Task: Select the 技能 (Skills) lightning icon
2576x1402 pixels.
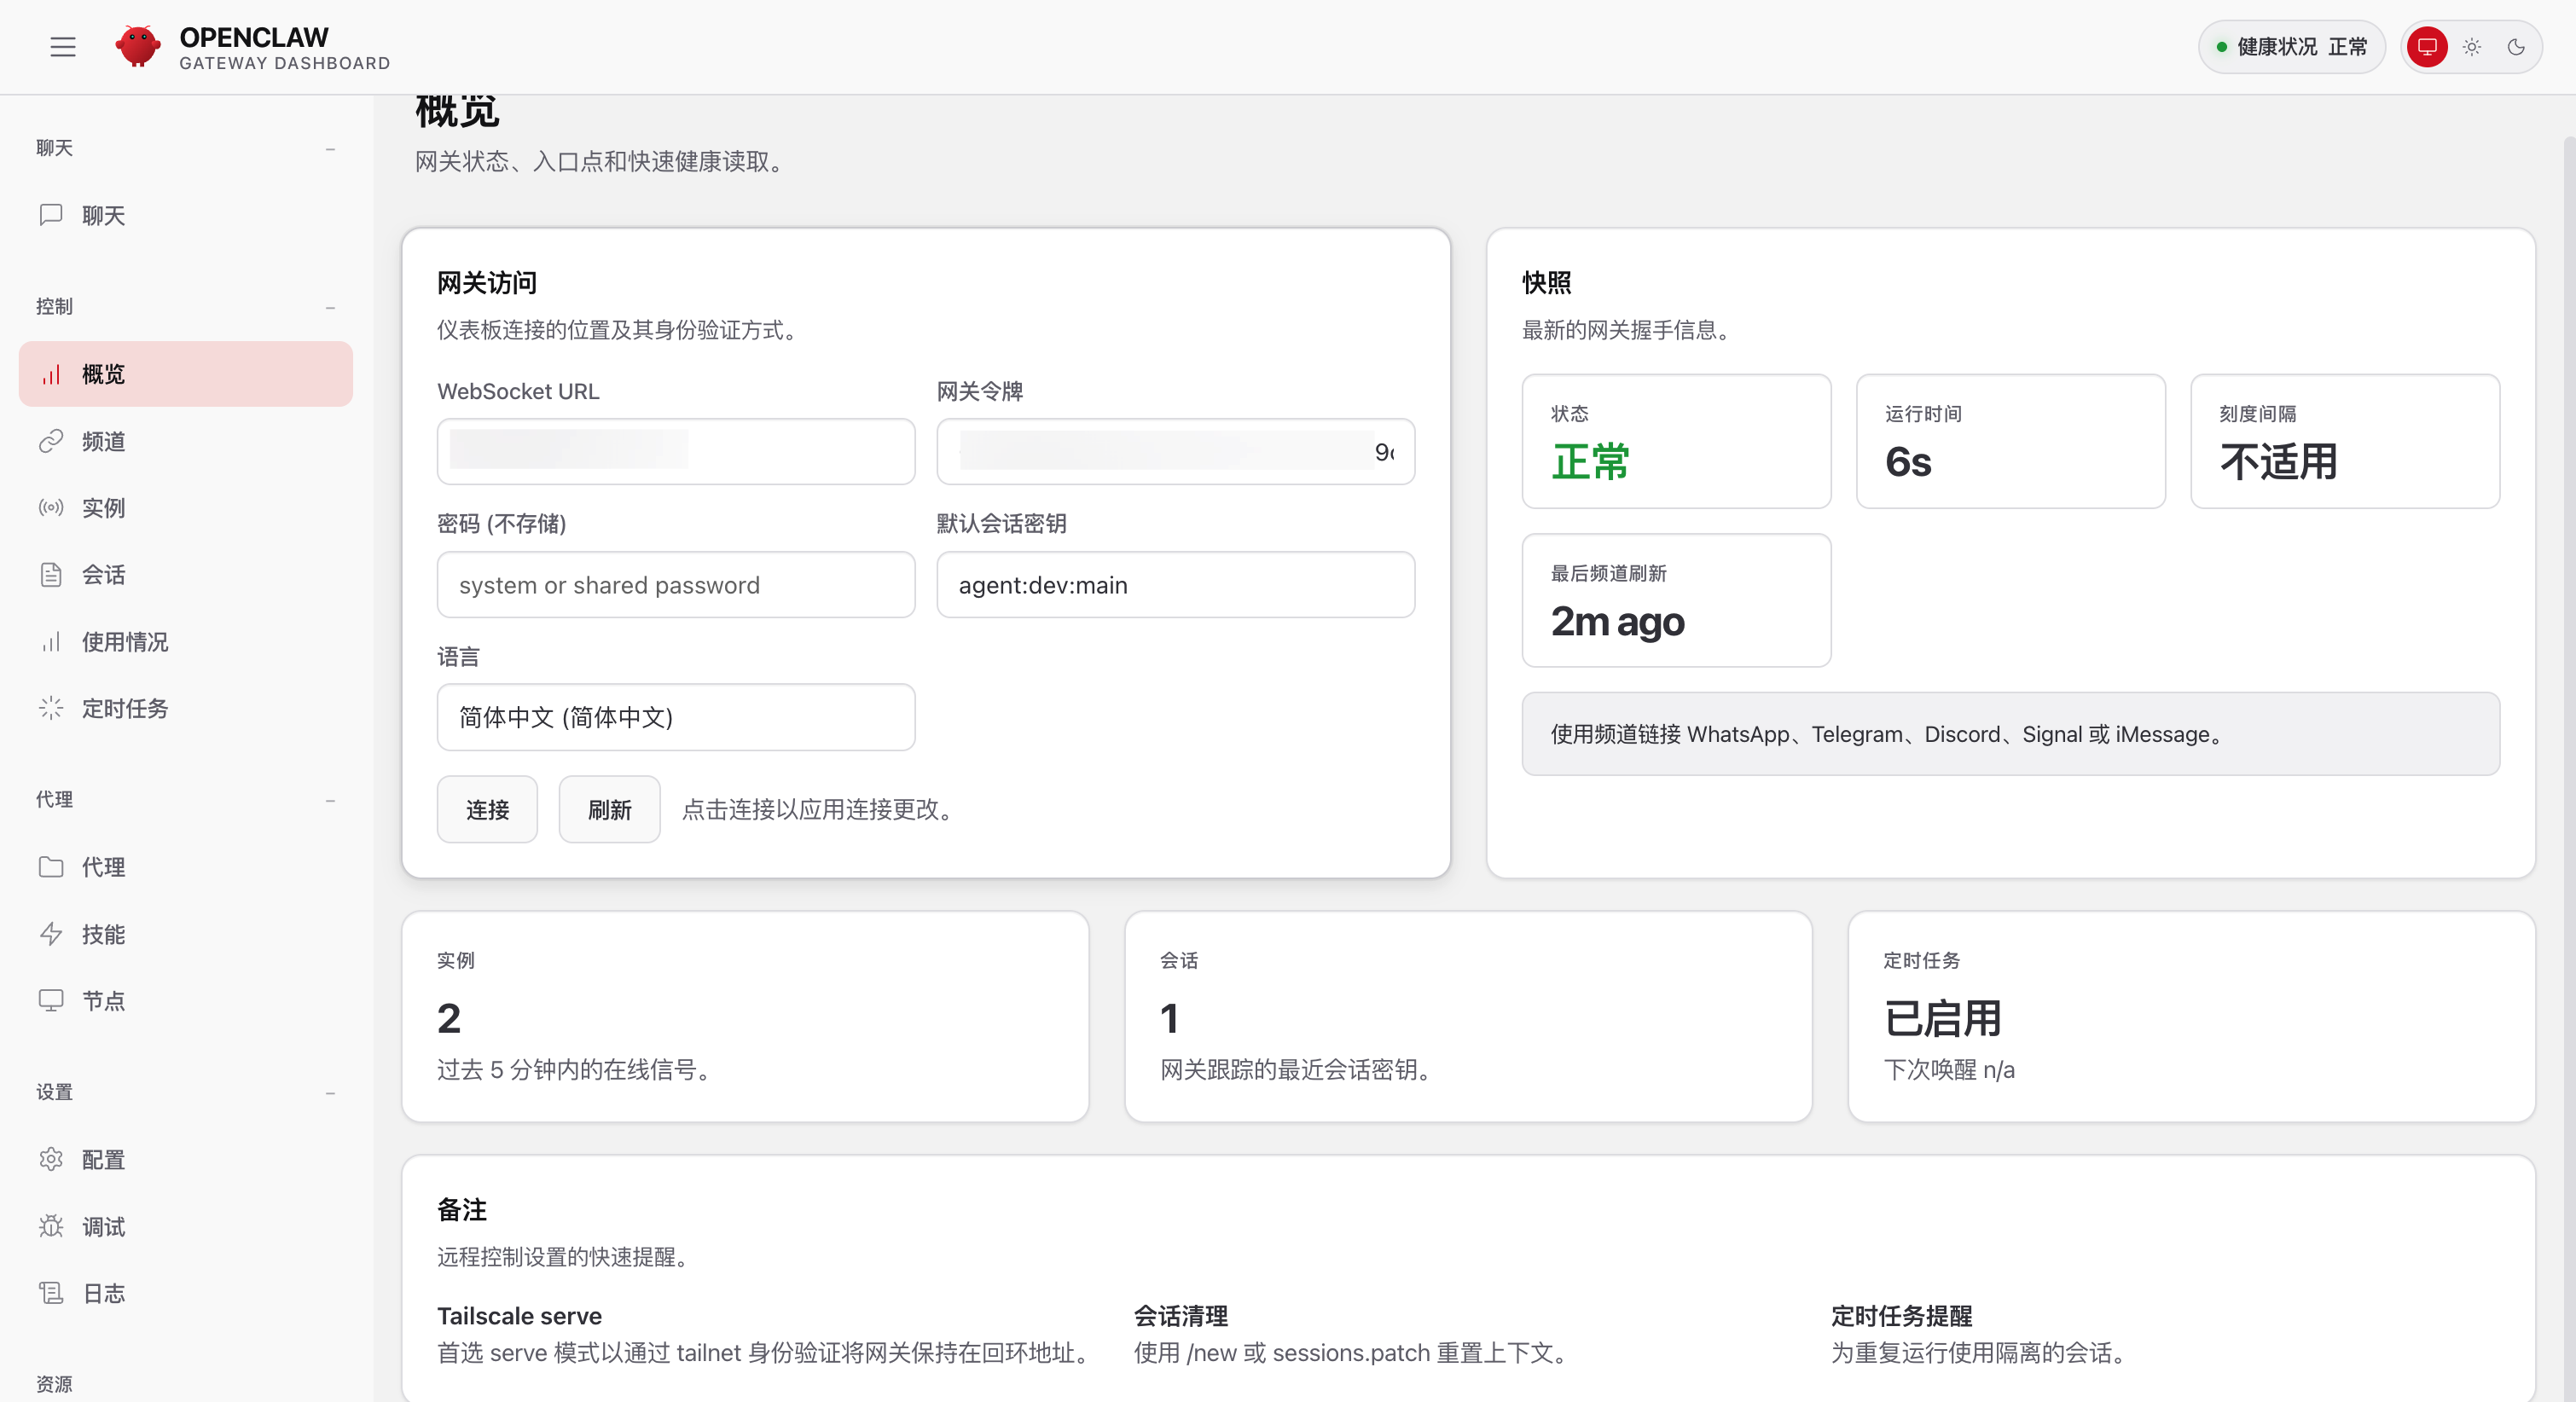Action: 52,934
